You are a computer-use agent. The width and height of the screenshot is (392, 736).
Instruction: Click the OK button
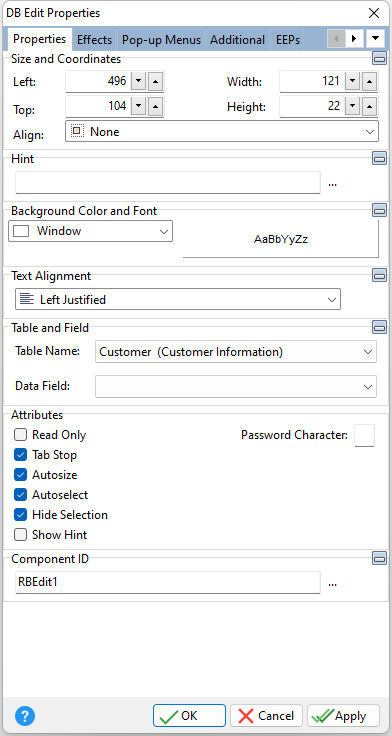point(189,716)
